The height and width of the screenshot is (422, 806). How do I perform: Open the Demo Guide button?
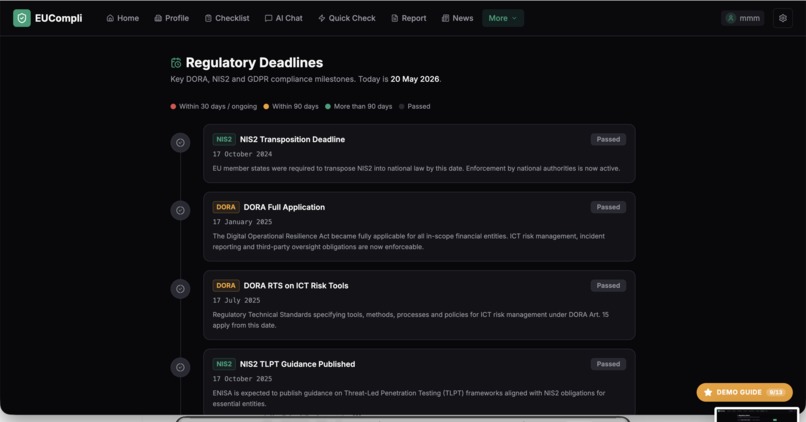744,392
